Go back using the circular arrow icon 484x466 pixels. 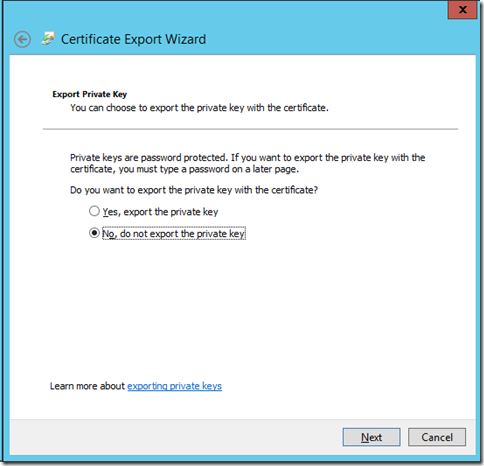click(x=22, y=40)
